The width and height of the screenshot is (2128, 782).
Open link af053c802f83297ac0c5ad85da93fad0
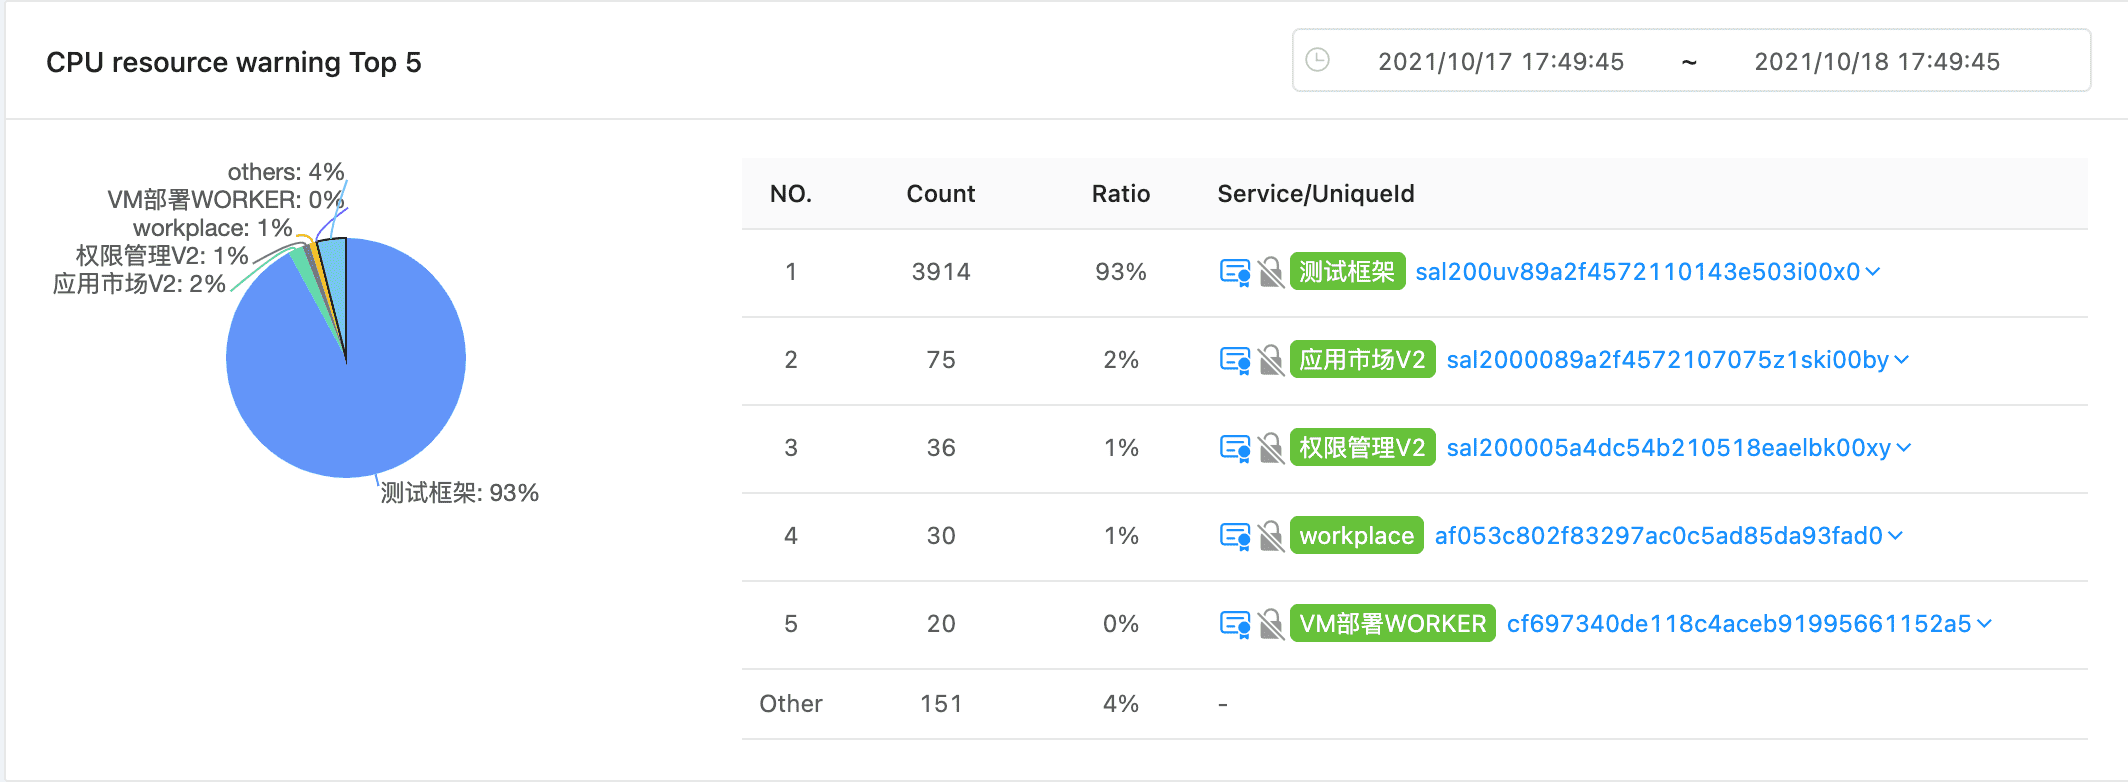1659,536
